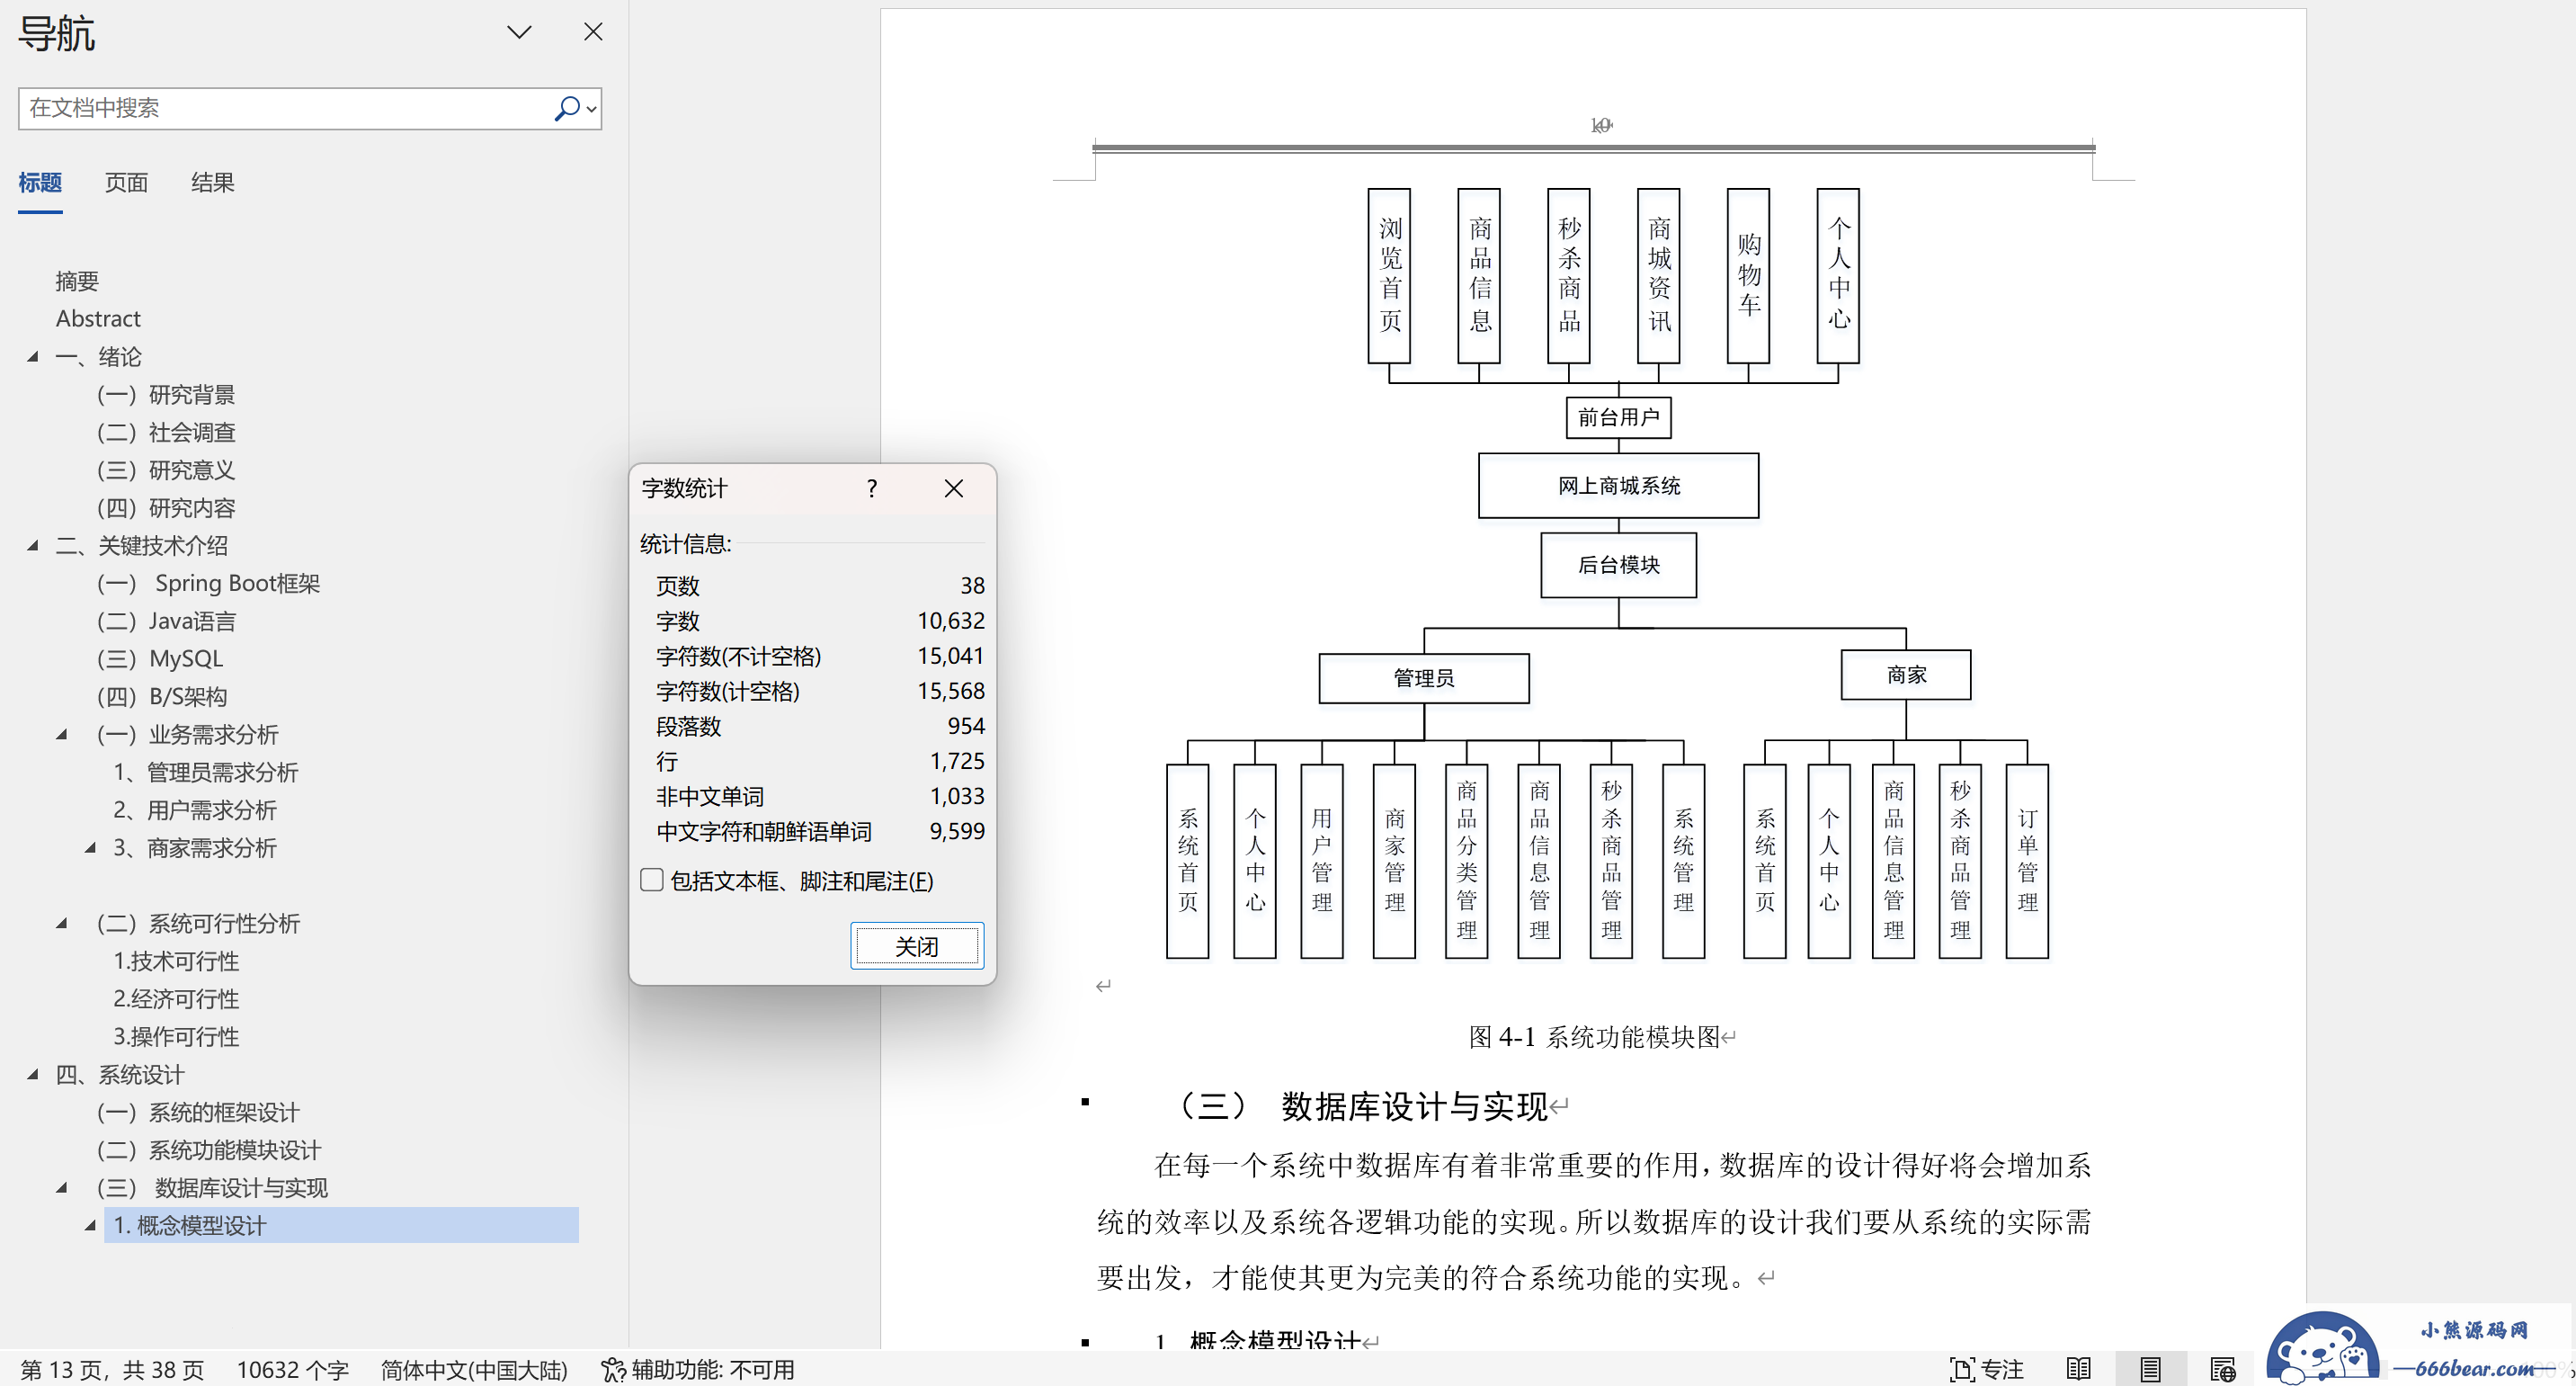This screenshot has height=1386, width=2576.
Task: Collapse the (二)系统可行性分析 heading
Action: [62, 923]
